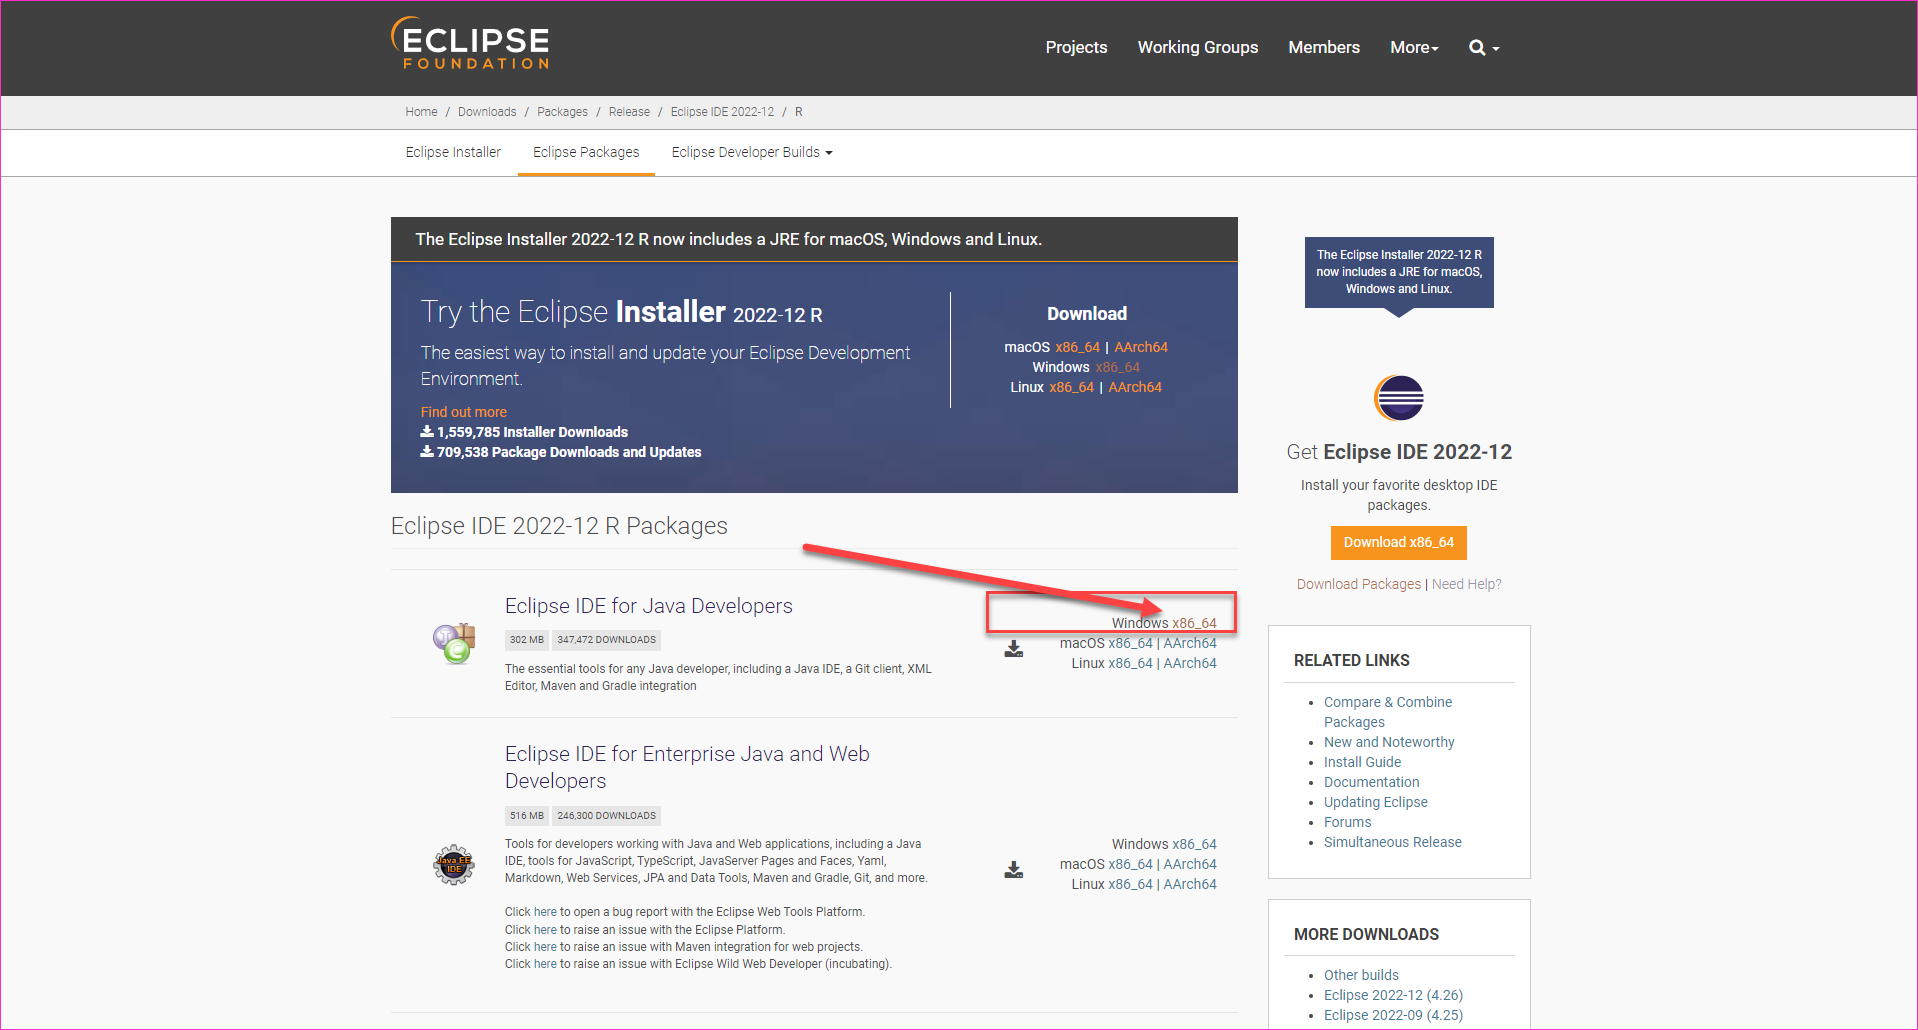Click the Java Developers package icon
The image size is (1918, 1030).
[x=454, y=643]
